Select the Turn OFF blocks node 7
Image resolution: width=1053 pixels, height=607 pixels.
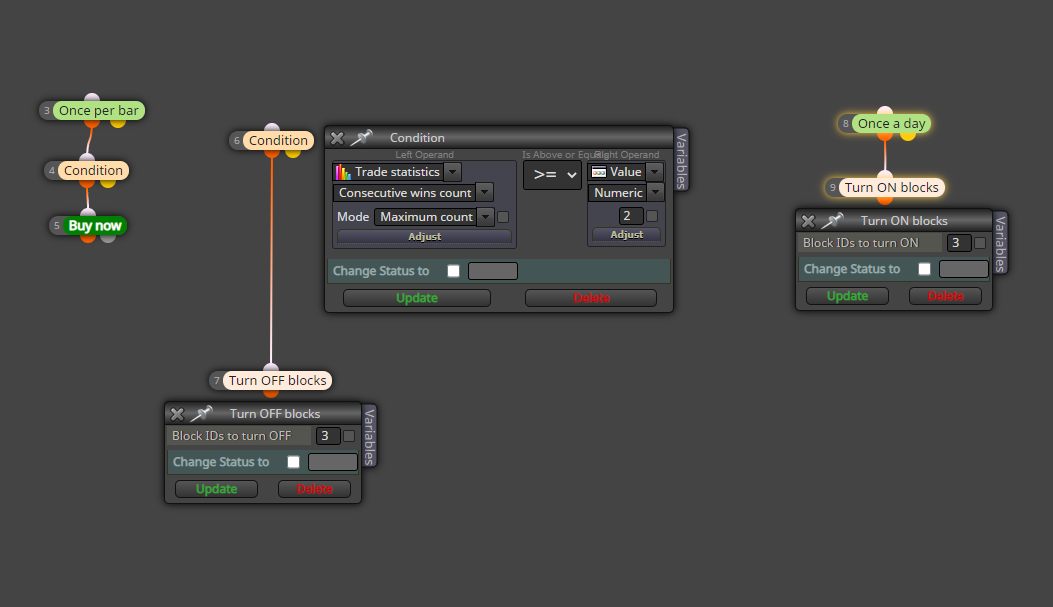277,381
